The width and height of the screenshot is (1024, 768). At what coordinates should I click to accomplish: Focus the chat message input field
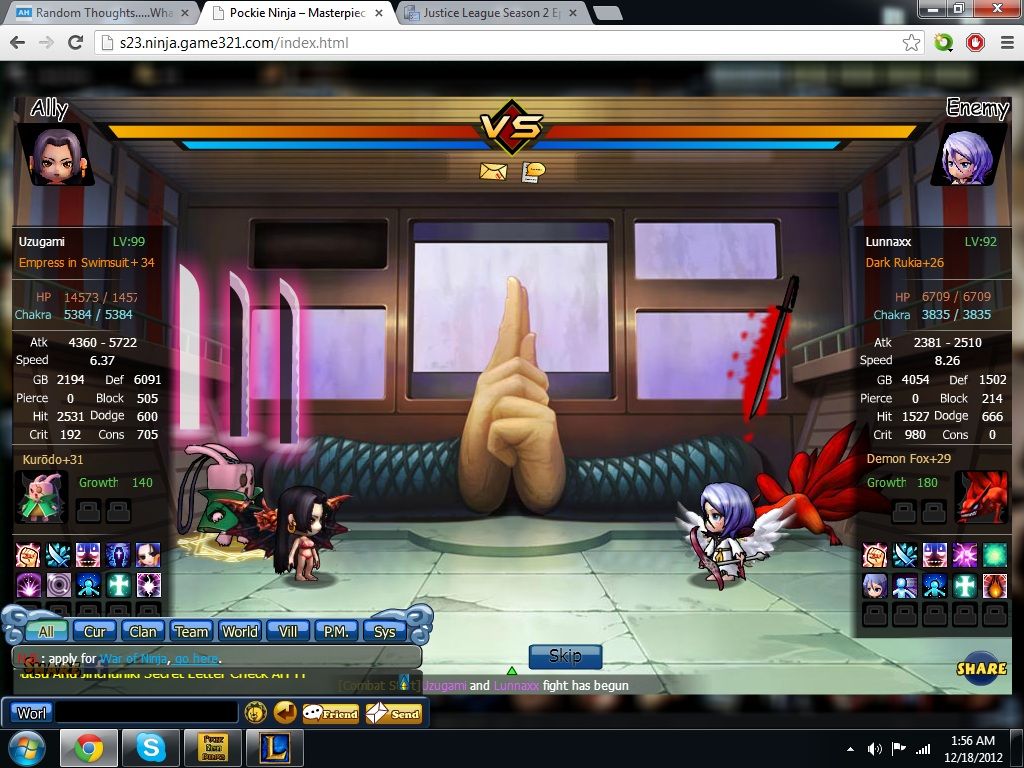[146, 712]
